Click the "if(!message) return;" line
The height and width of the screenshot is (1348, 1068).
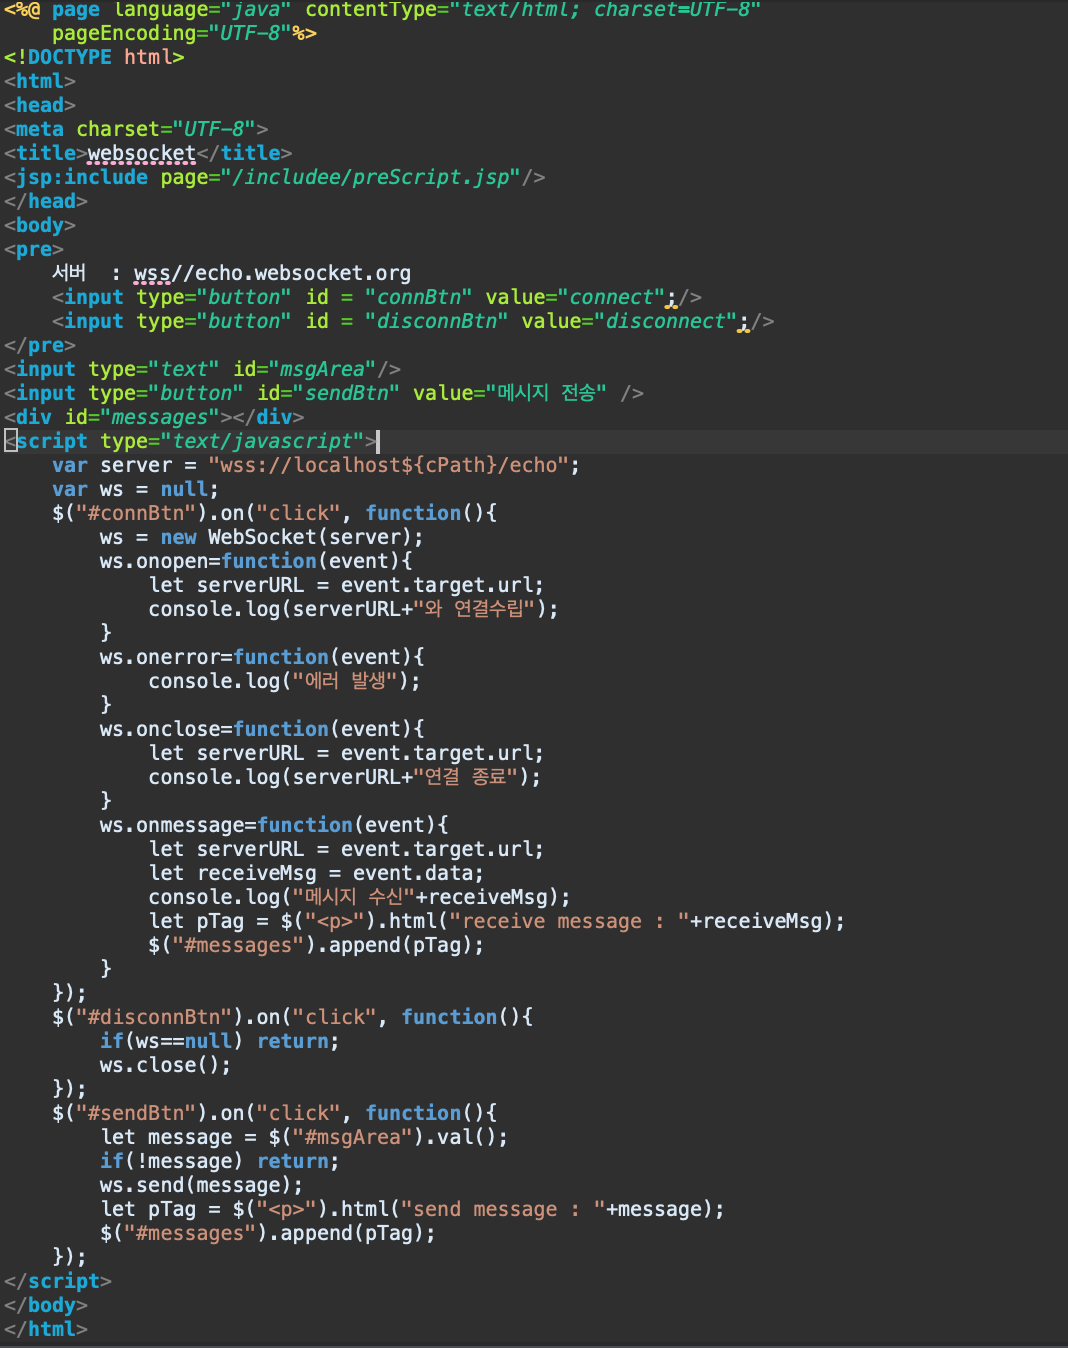click(220, 1161)
